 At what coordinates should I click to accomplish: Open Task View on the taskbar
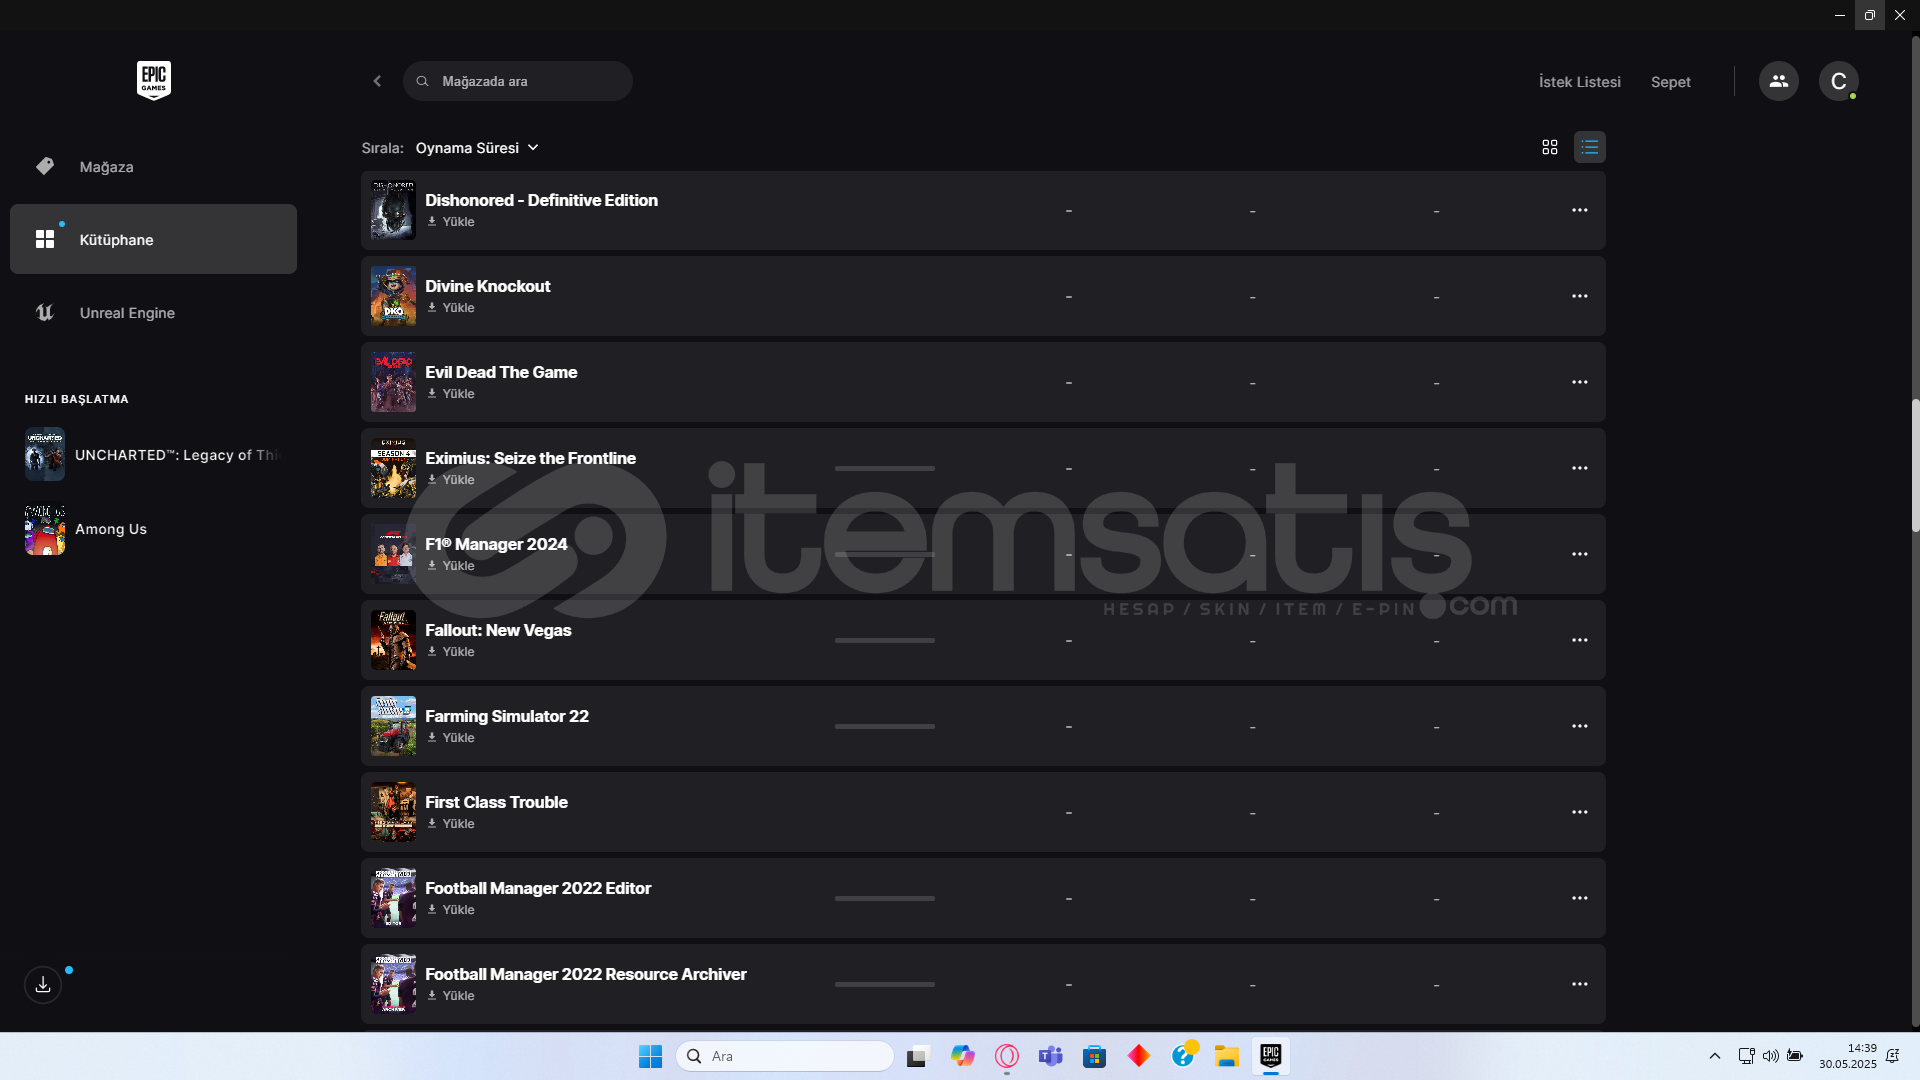pos(918,1056)
